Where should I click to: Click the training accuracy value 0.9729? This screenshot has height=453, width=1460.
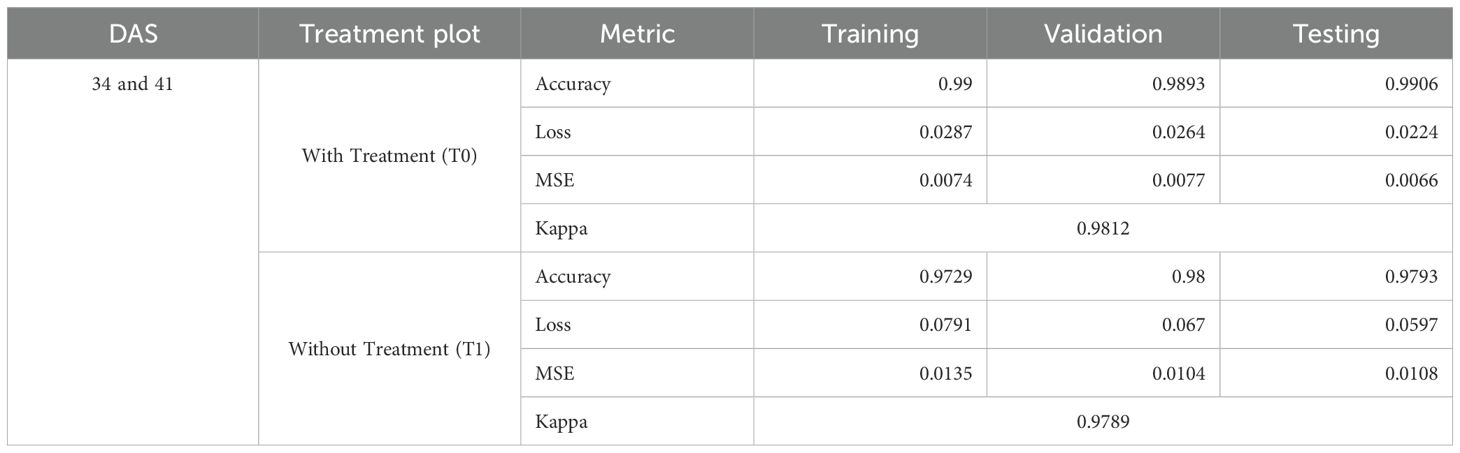944,276
